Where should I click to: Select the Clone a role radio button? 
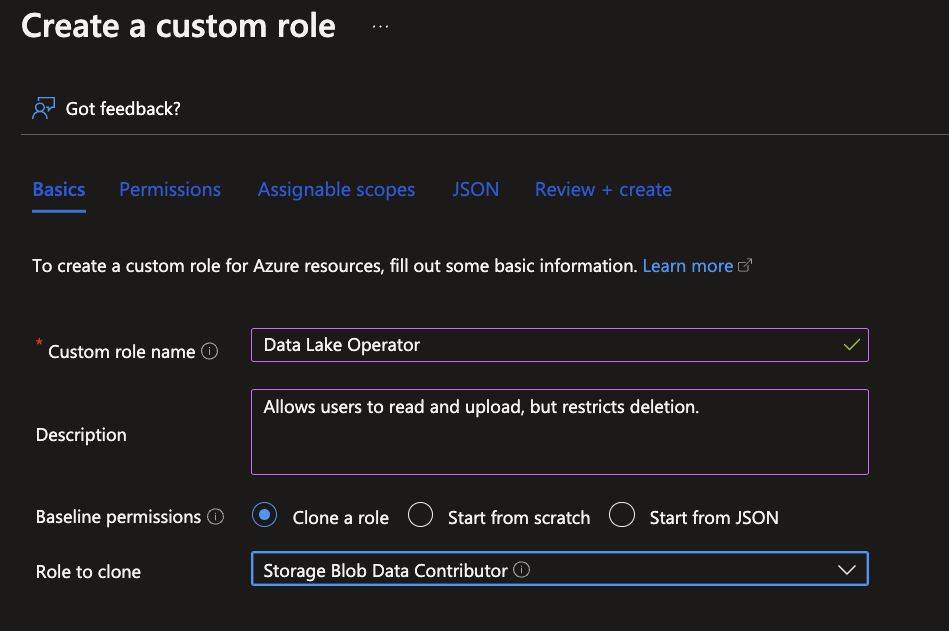265,516
